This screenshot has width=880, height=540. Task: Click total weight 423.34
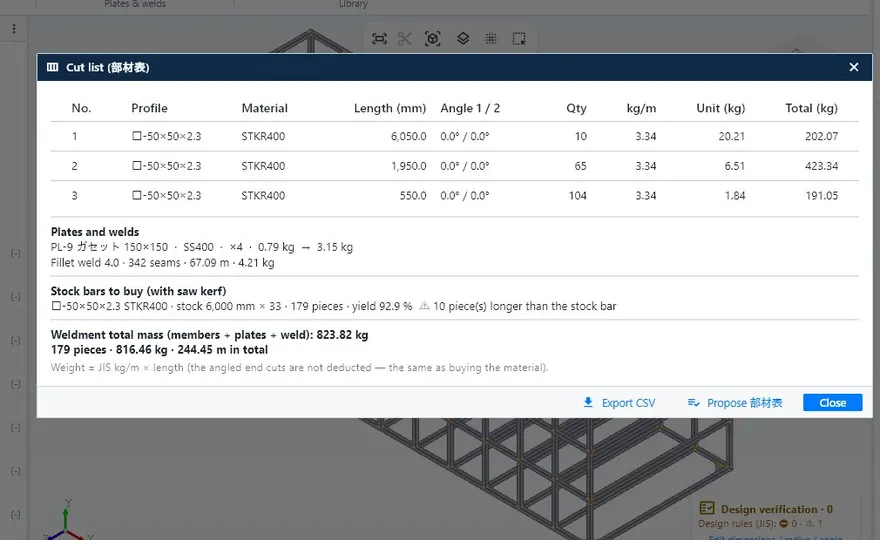click(821, 166)
